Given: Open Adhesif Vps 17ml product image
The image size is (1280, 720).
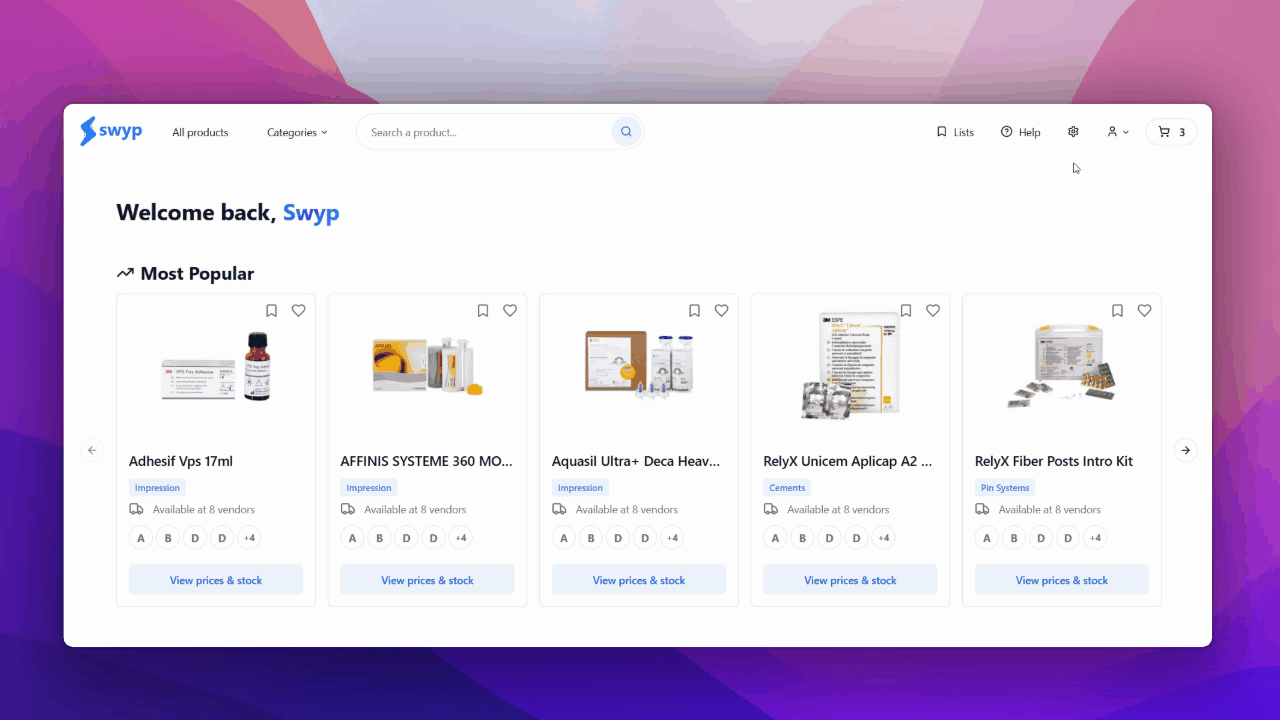Looking at the screenshot, I should (x=216, y=366).
